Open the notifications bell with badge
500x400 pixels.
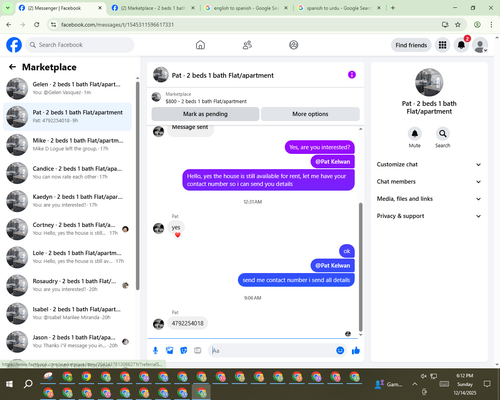coord(461,45)
